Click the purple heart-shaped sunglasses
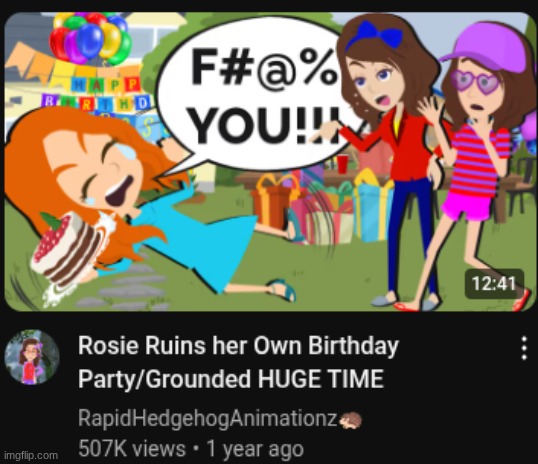Viewport: 538px width, 464px height. 475,81
